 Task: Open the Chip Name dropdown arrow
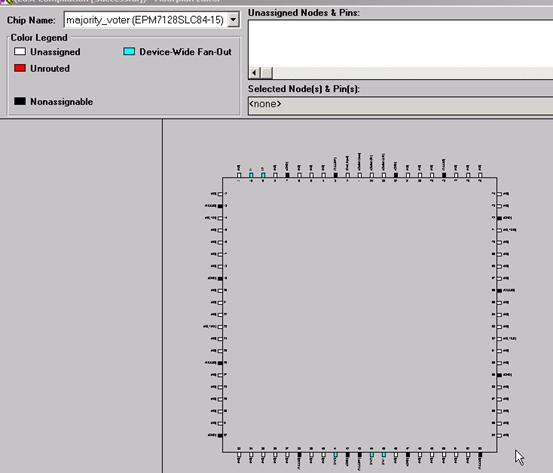pyautogui.click(x=233, y=20)
